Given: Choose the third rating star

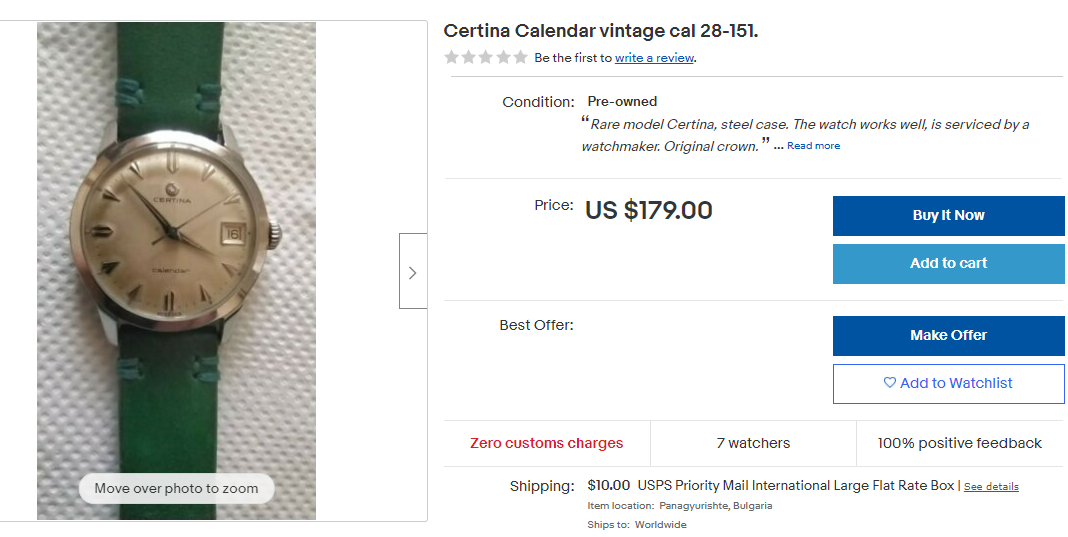Looking at the screenshot, I should coord(486,58).
